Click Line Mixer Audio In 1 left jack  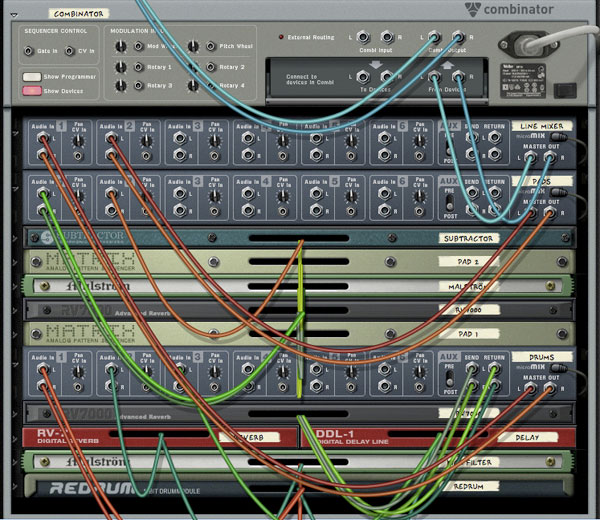[x=43, y=138]
